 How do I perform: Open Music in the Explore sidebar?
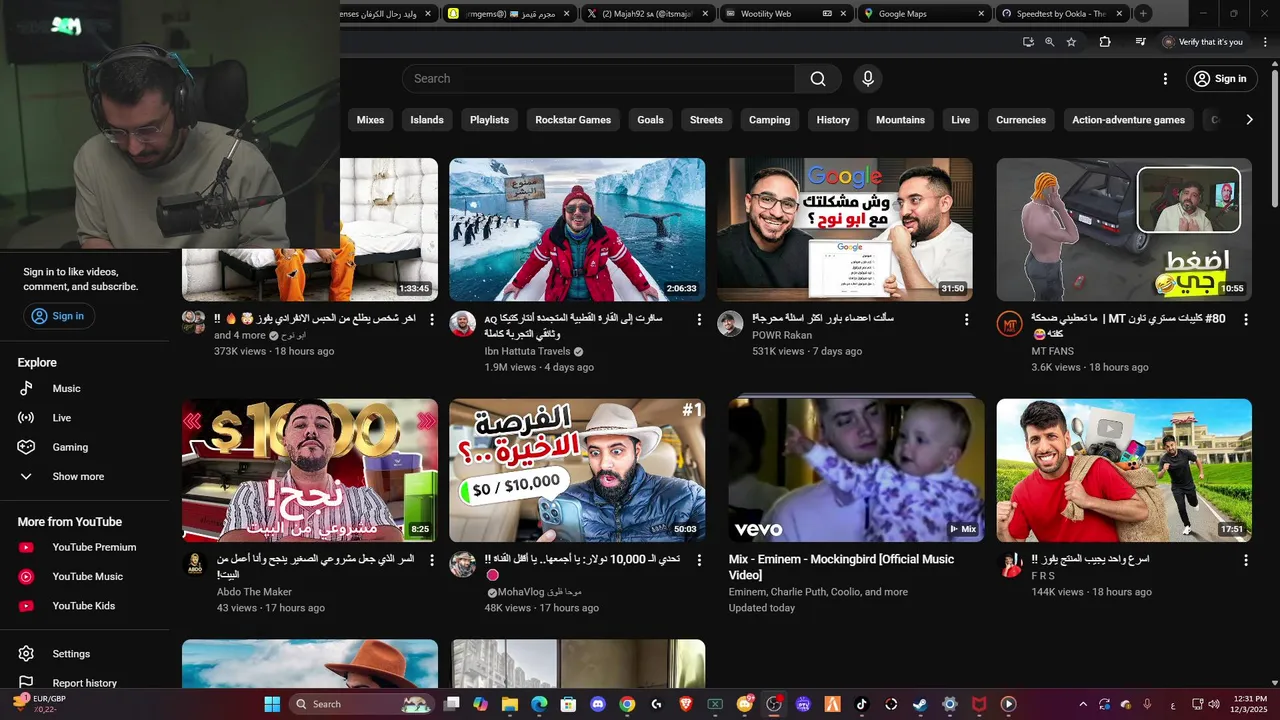point(66,389)
